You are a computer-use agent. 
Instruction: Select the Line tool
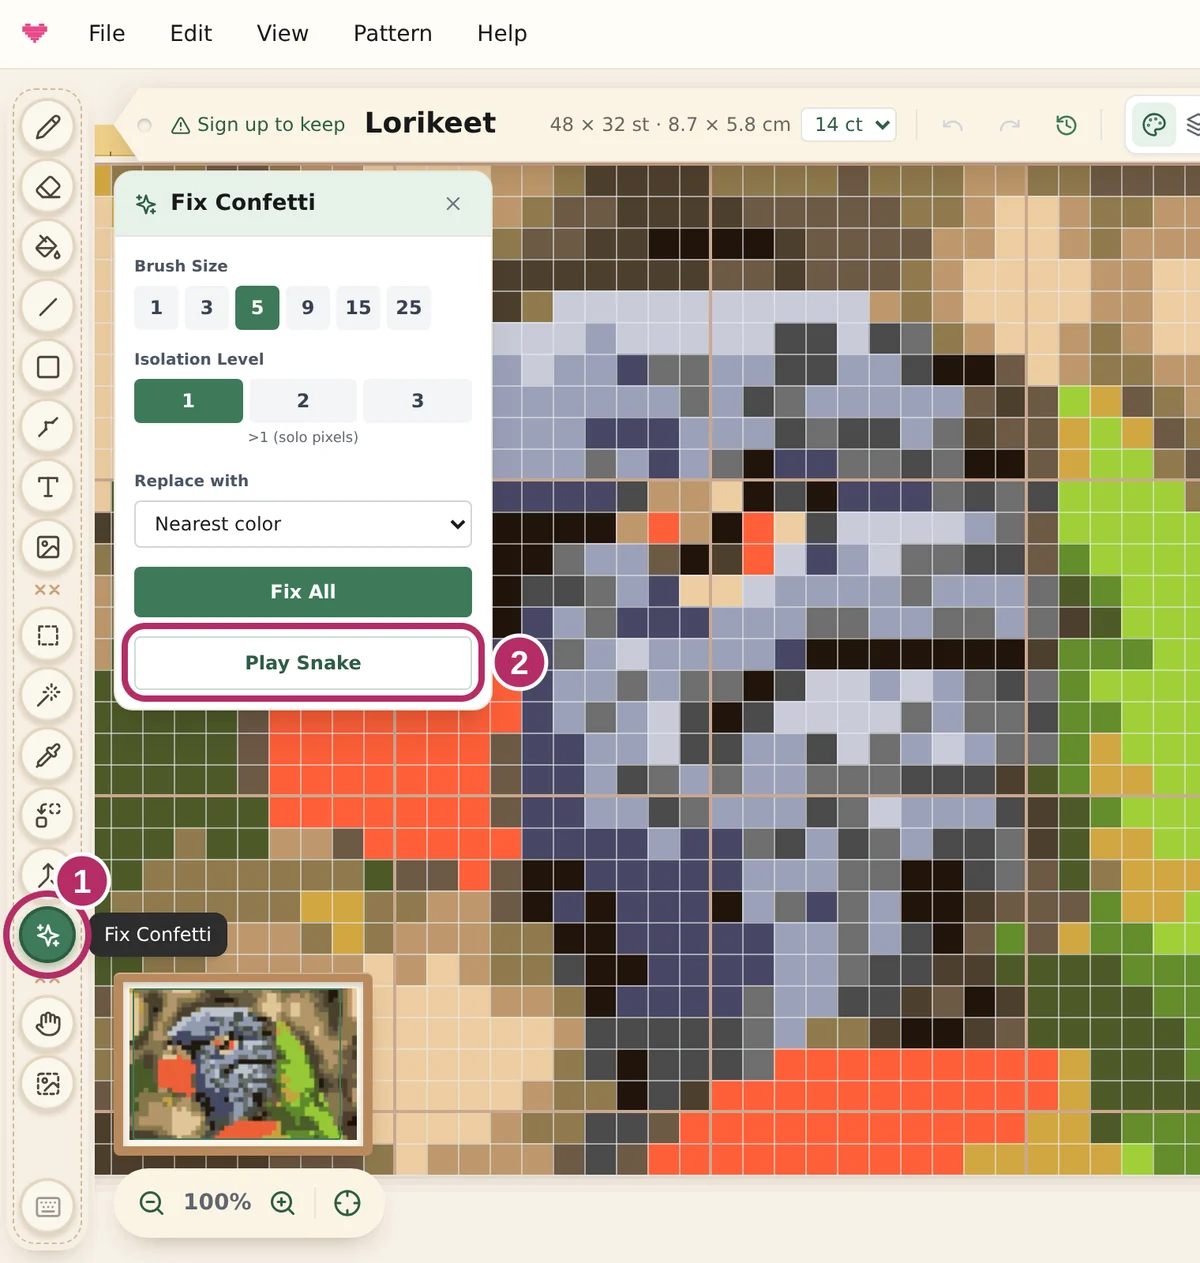[48, 307]
